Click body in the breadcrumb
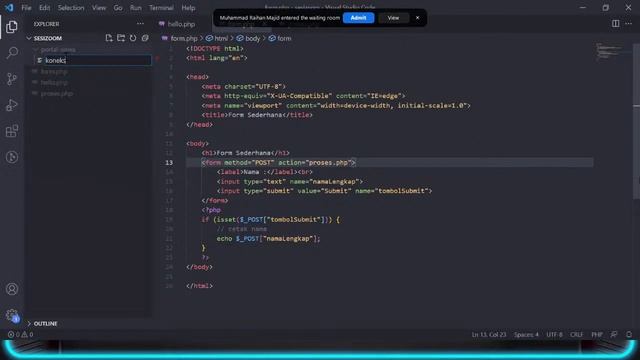640x360 pixels. pos(252,38)
